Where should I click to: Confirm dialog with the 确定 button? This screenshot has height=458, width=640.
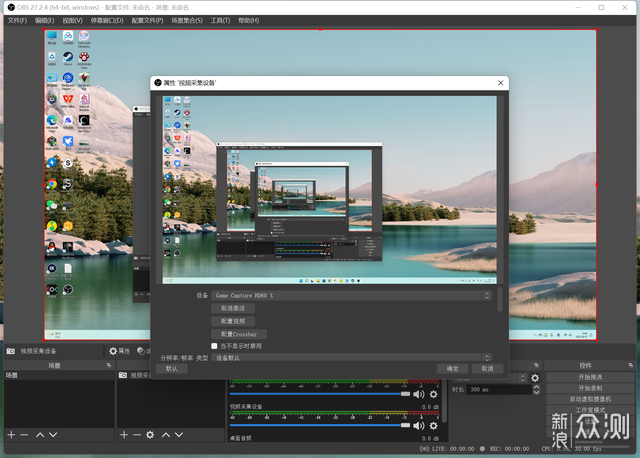(x=452, y=369)
